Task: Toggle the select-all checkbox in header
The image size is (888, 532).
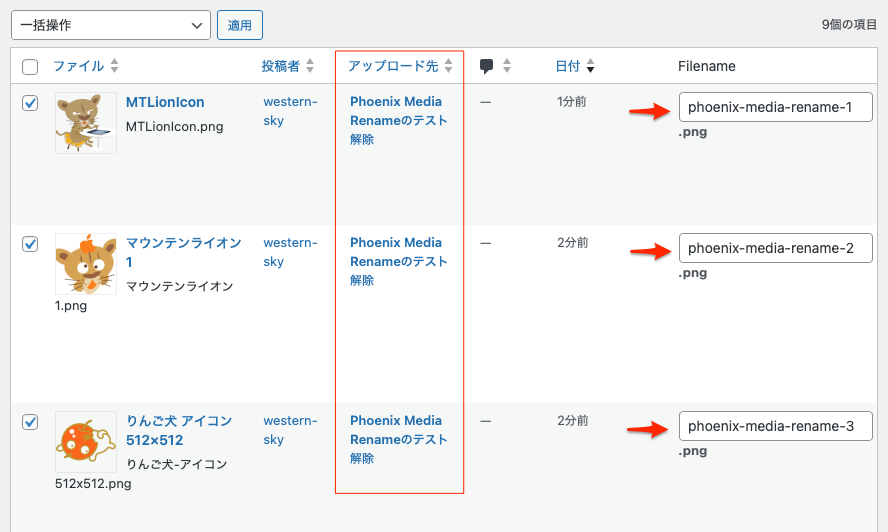Action: [30, 67]
